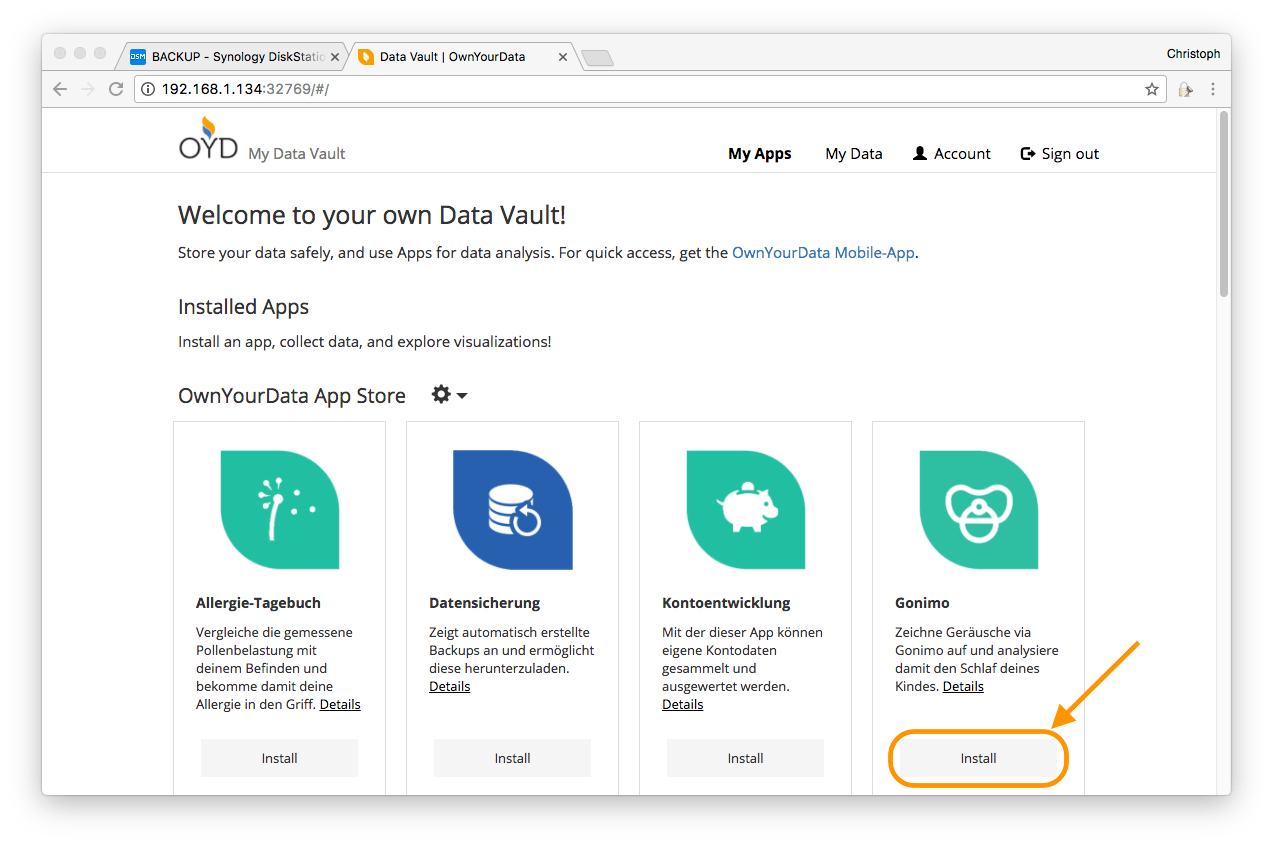Click the browser address bar

coord(640,89)
